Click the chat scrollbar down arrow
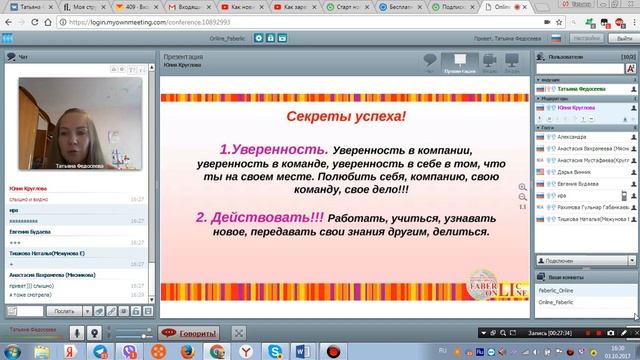This screenshot has height=360, width=640. 152,300
